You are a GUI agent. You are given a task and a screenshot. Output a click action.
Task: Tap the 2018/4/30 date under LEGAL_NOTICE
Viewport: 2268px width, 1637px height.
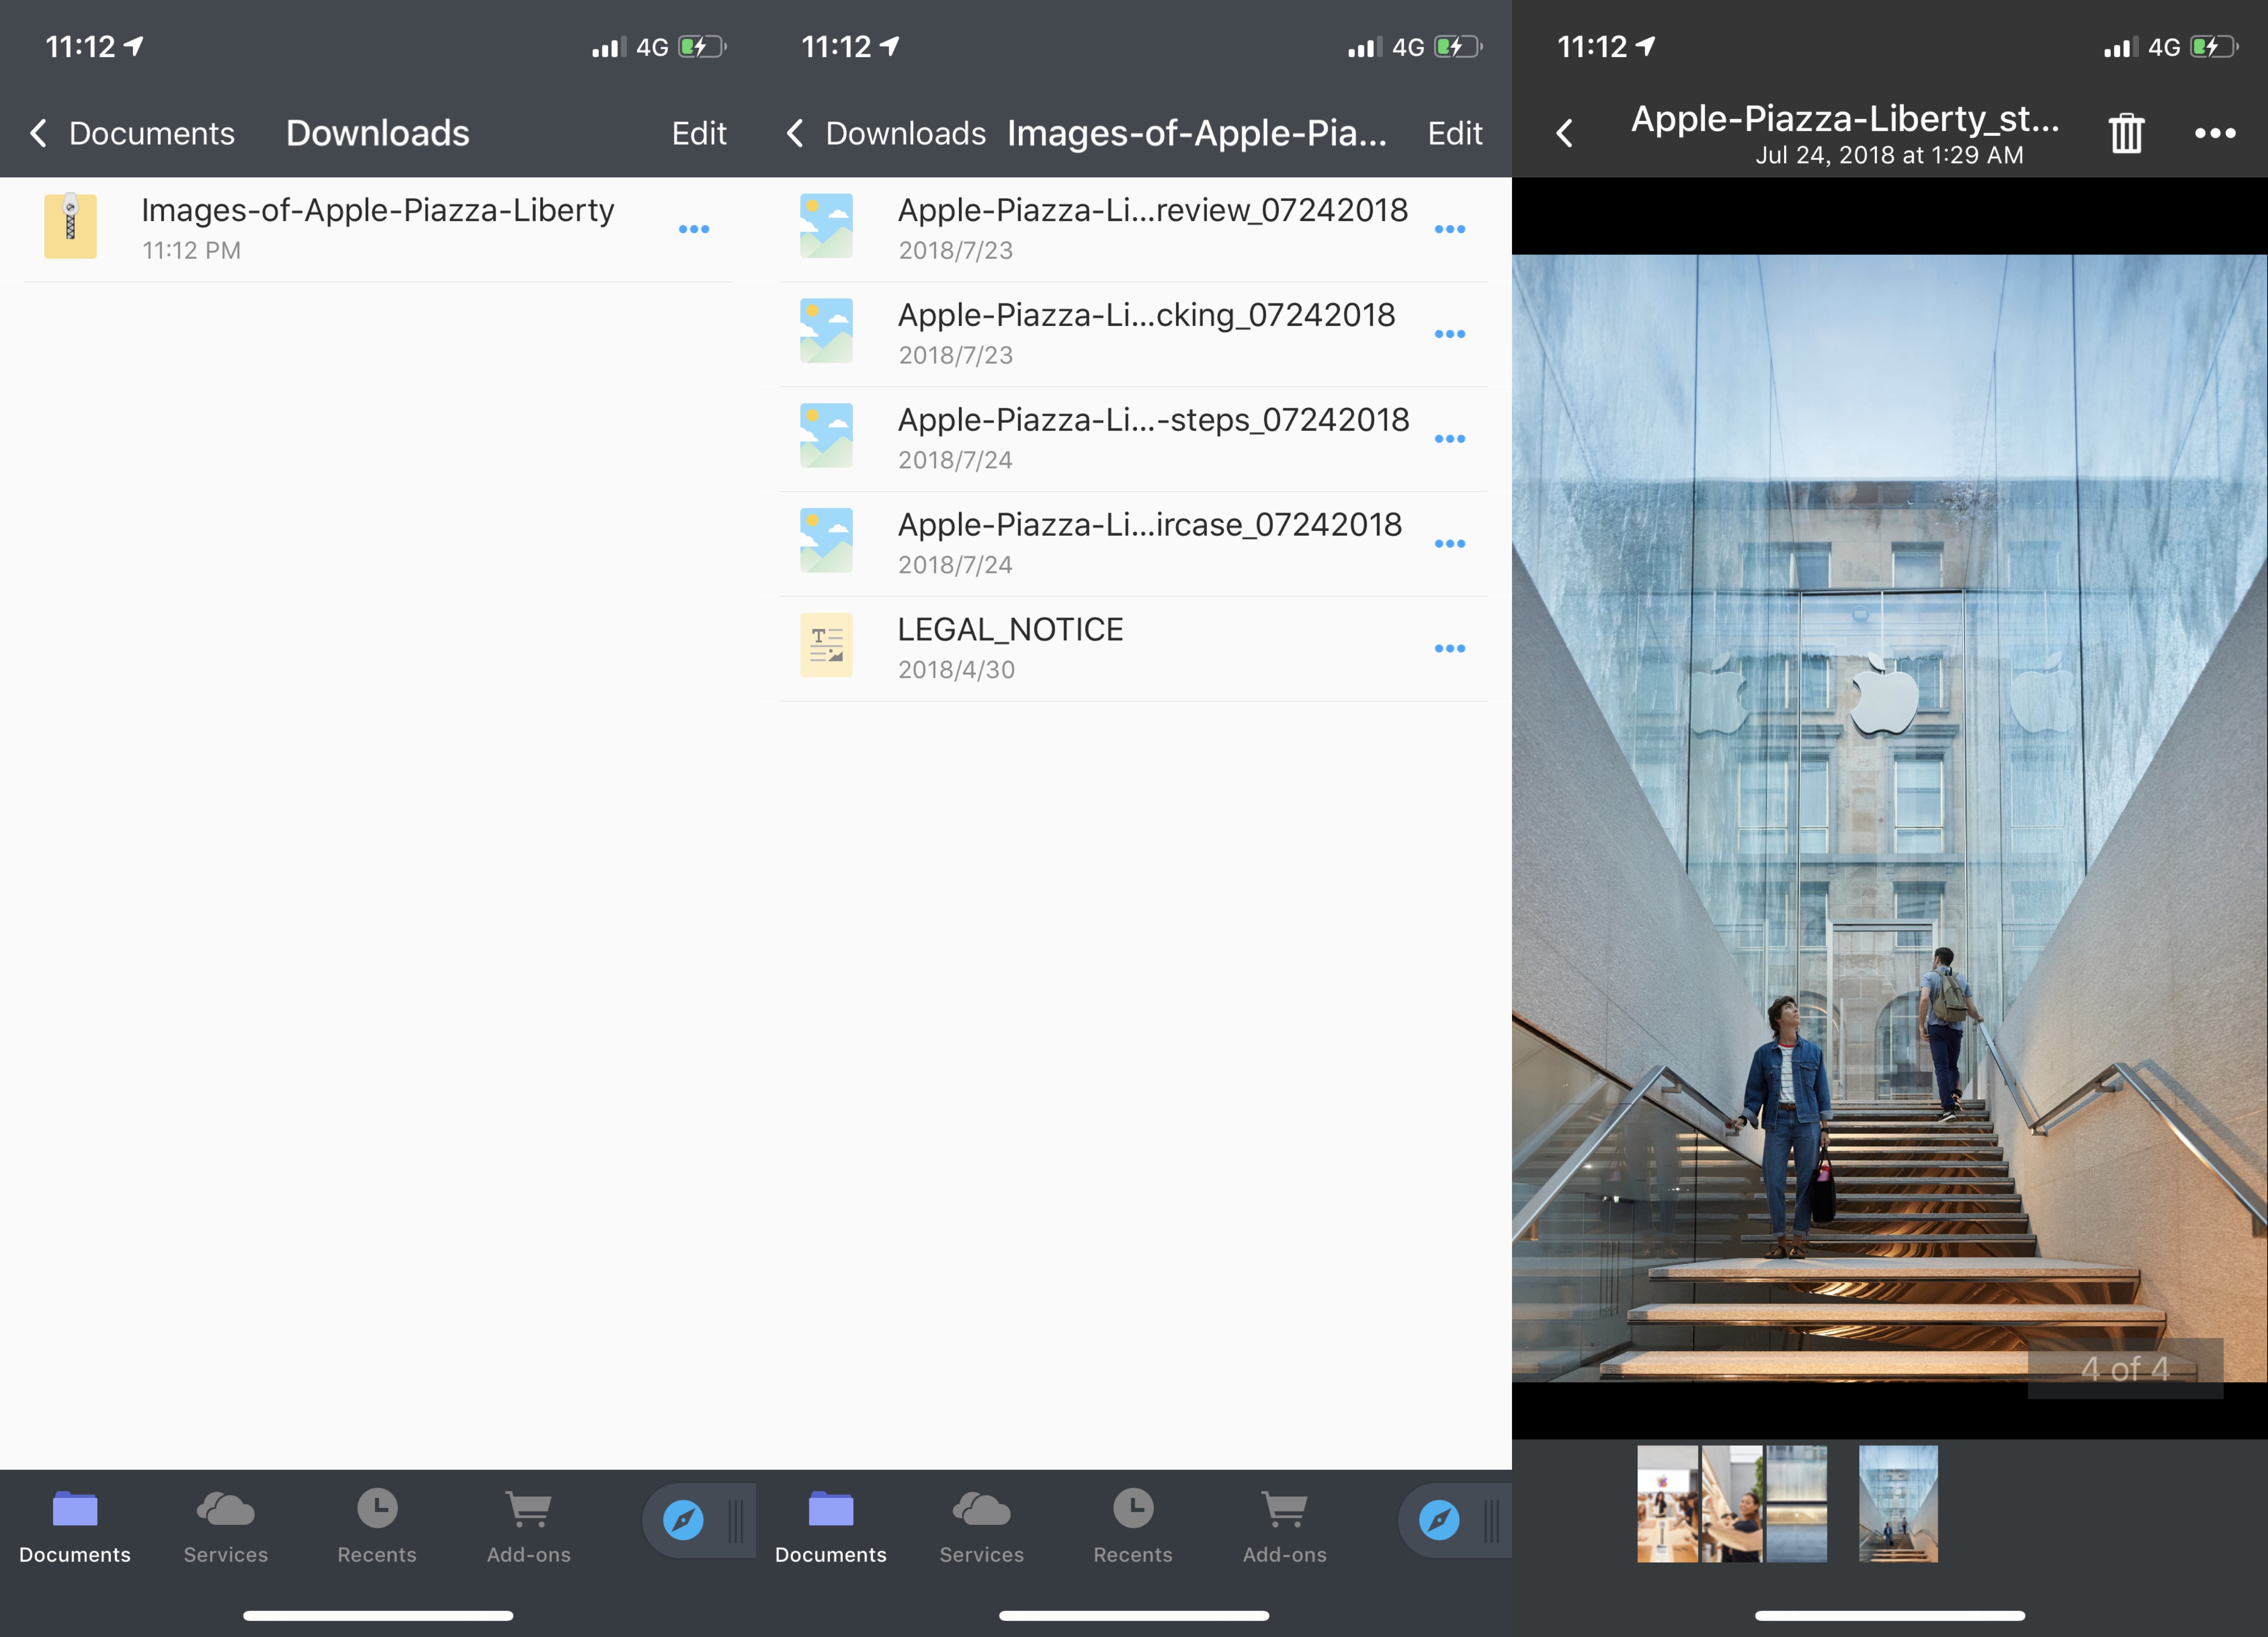[x=956, y=670]
